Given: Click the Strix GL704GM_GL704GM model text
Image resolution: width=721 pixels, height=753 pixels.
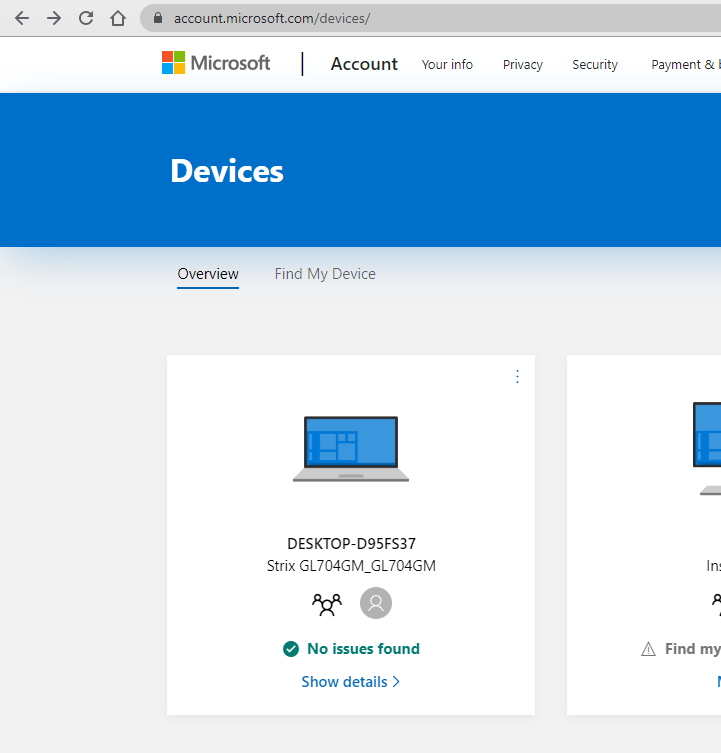Looking at the screenshot, I should pos(351,566).
